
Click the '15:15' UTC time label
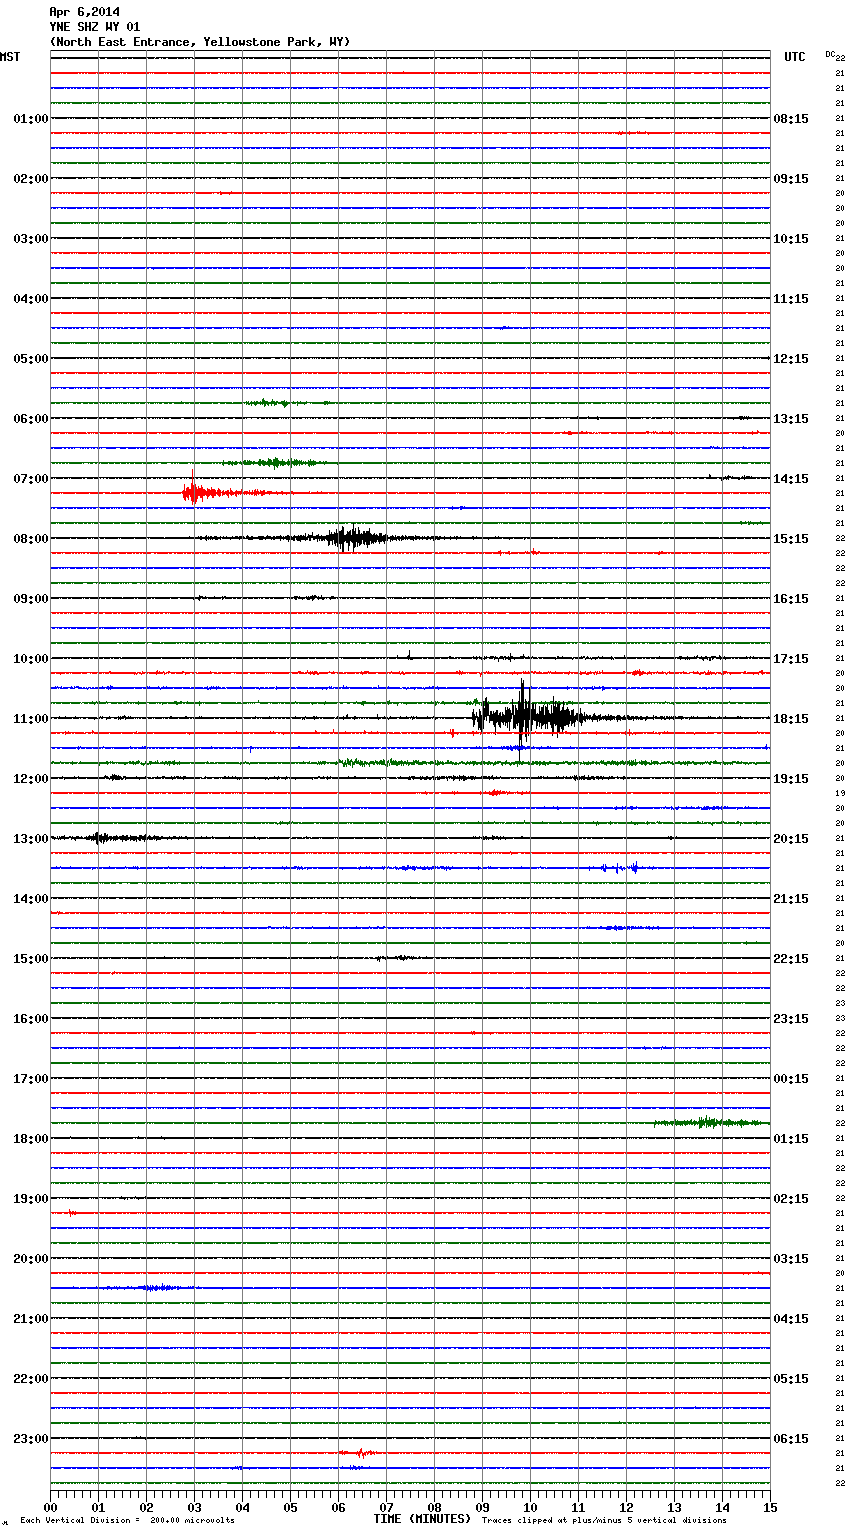point(791,539)
